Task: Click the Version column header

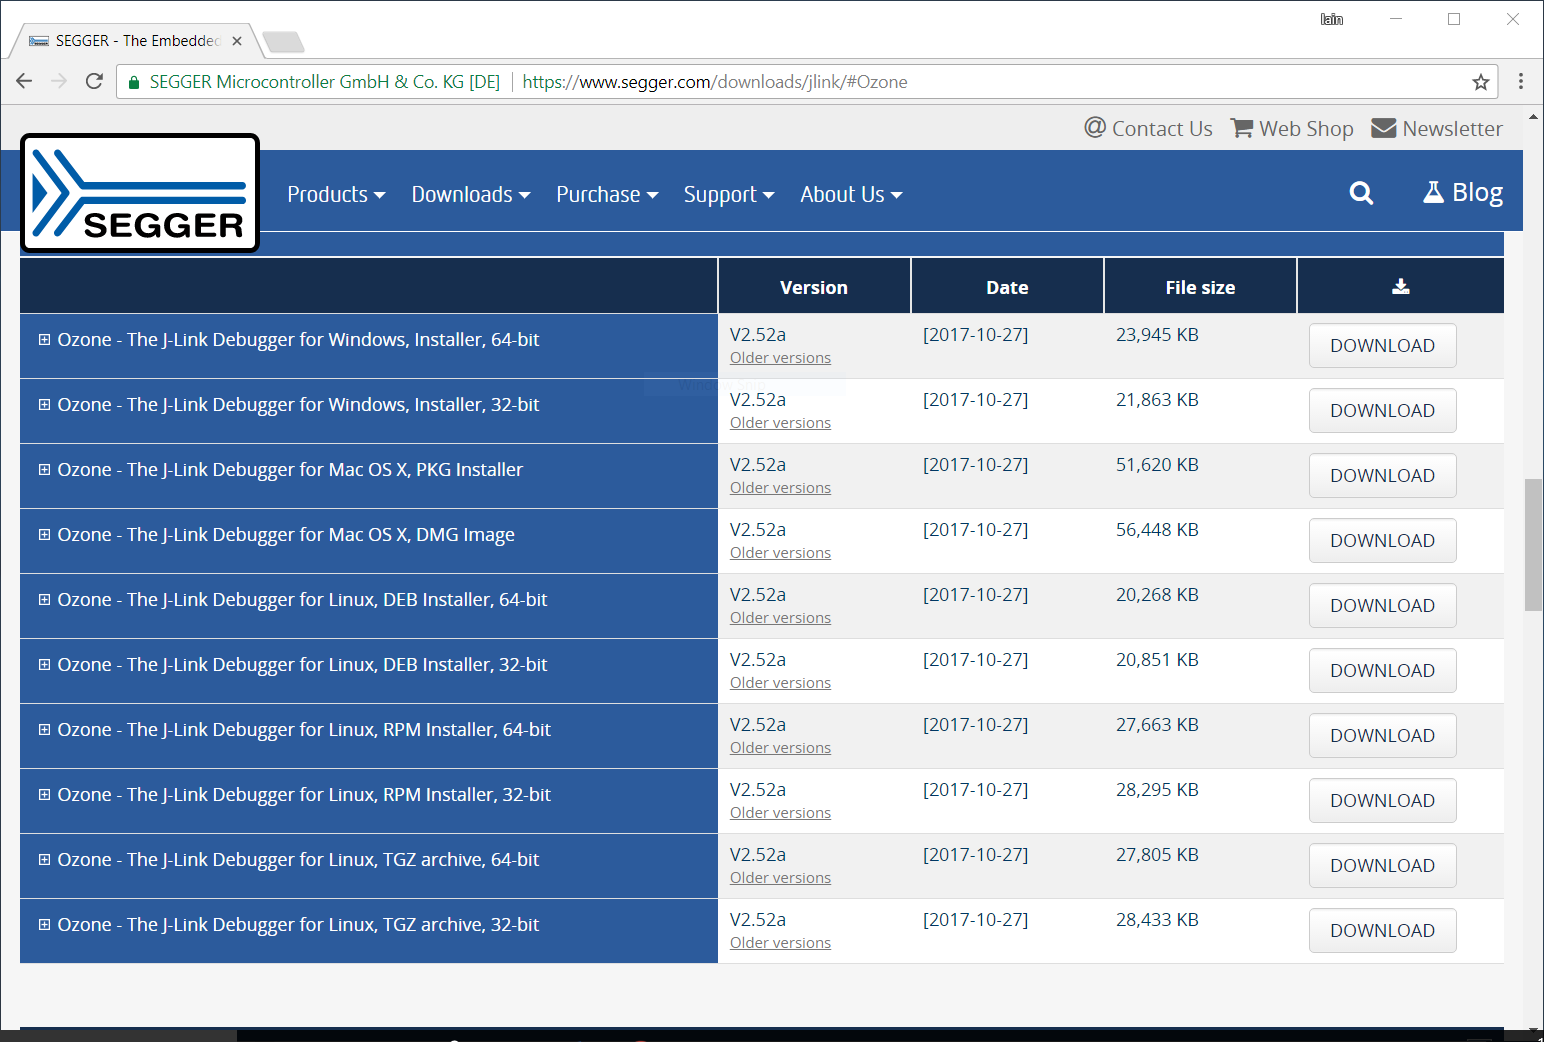Action: coord(814,287)
